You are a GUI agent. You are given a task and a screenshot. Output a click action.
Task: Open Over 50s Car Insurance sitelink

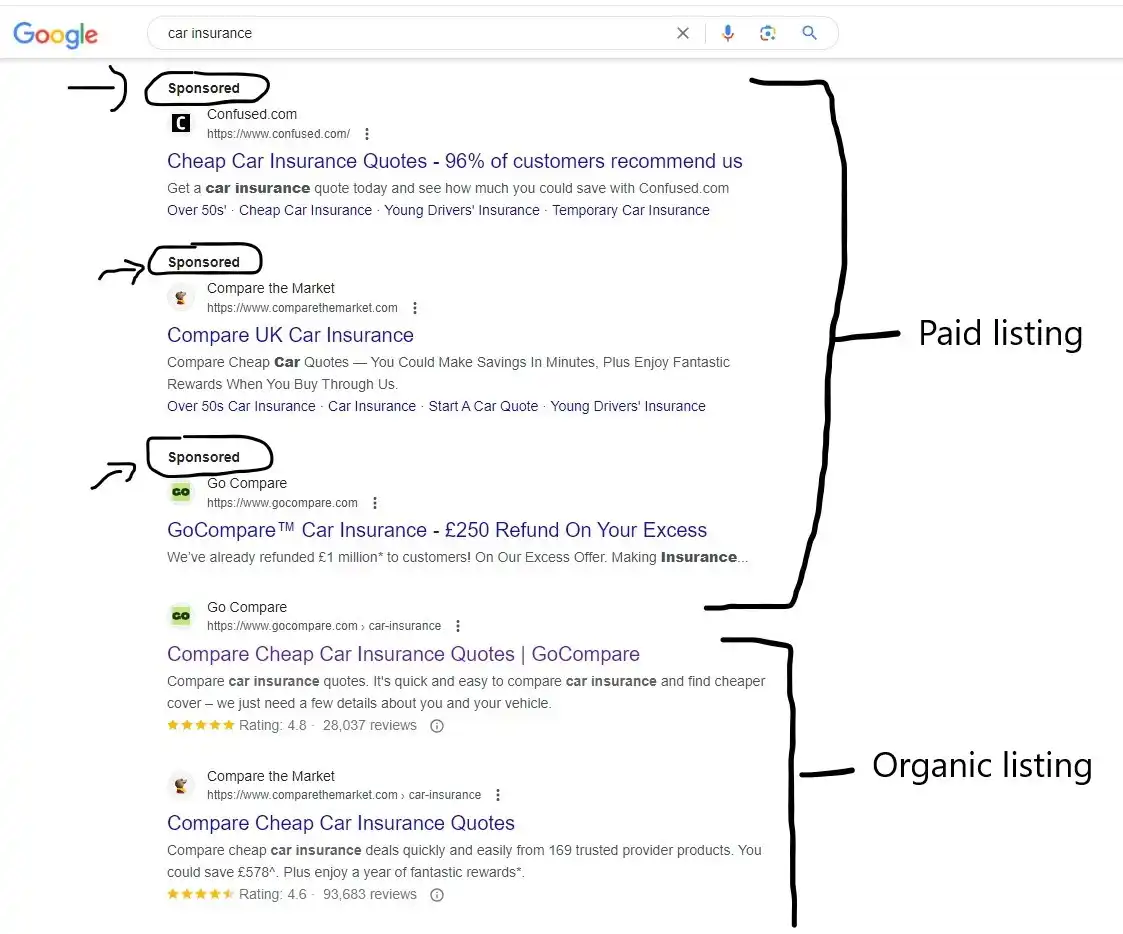(241, 406)
